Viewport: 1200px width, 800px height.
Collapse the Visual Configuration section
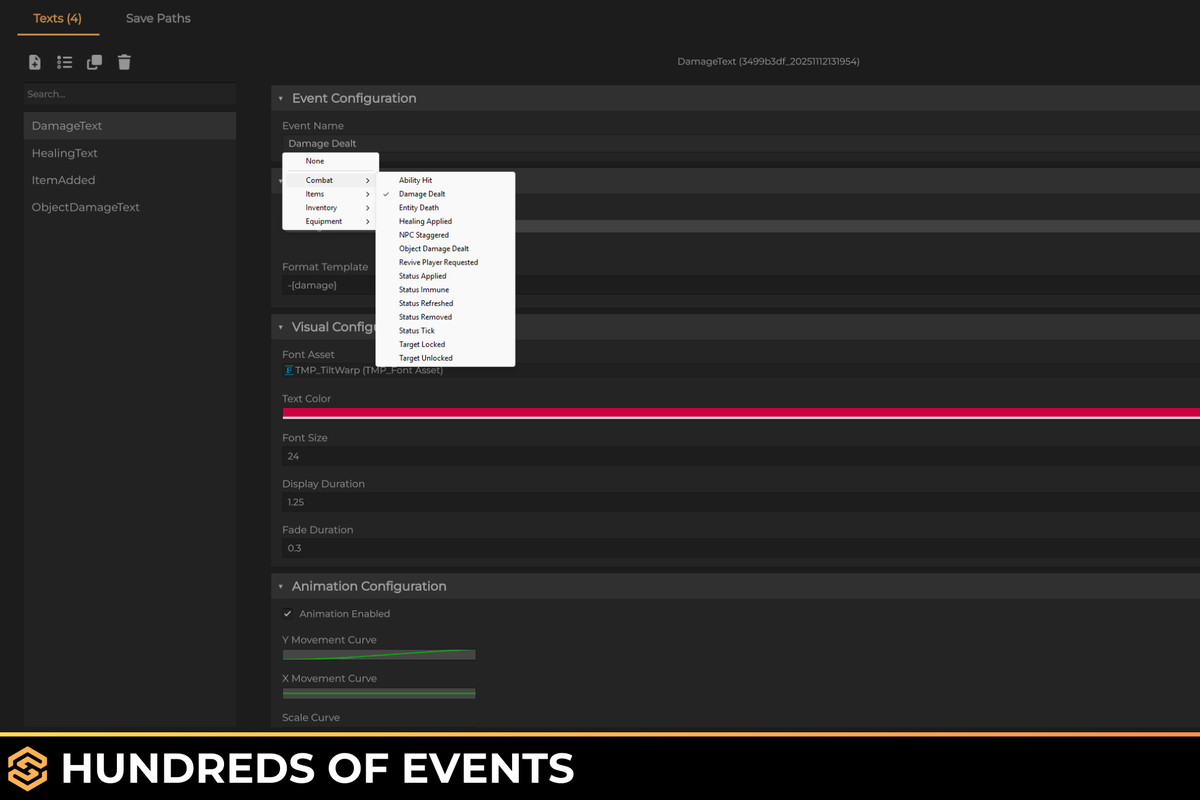(x=278, y=326)
